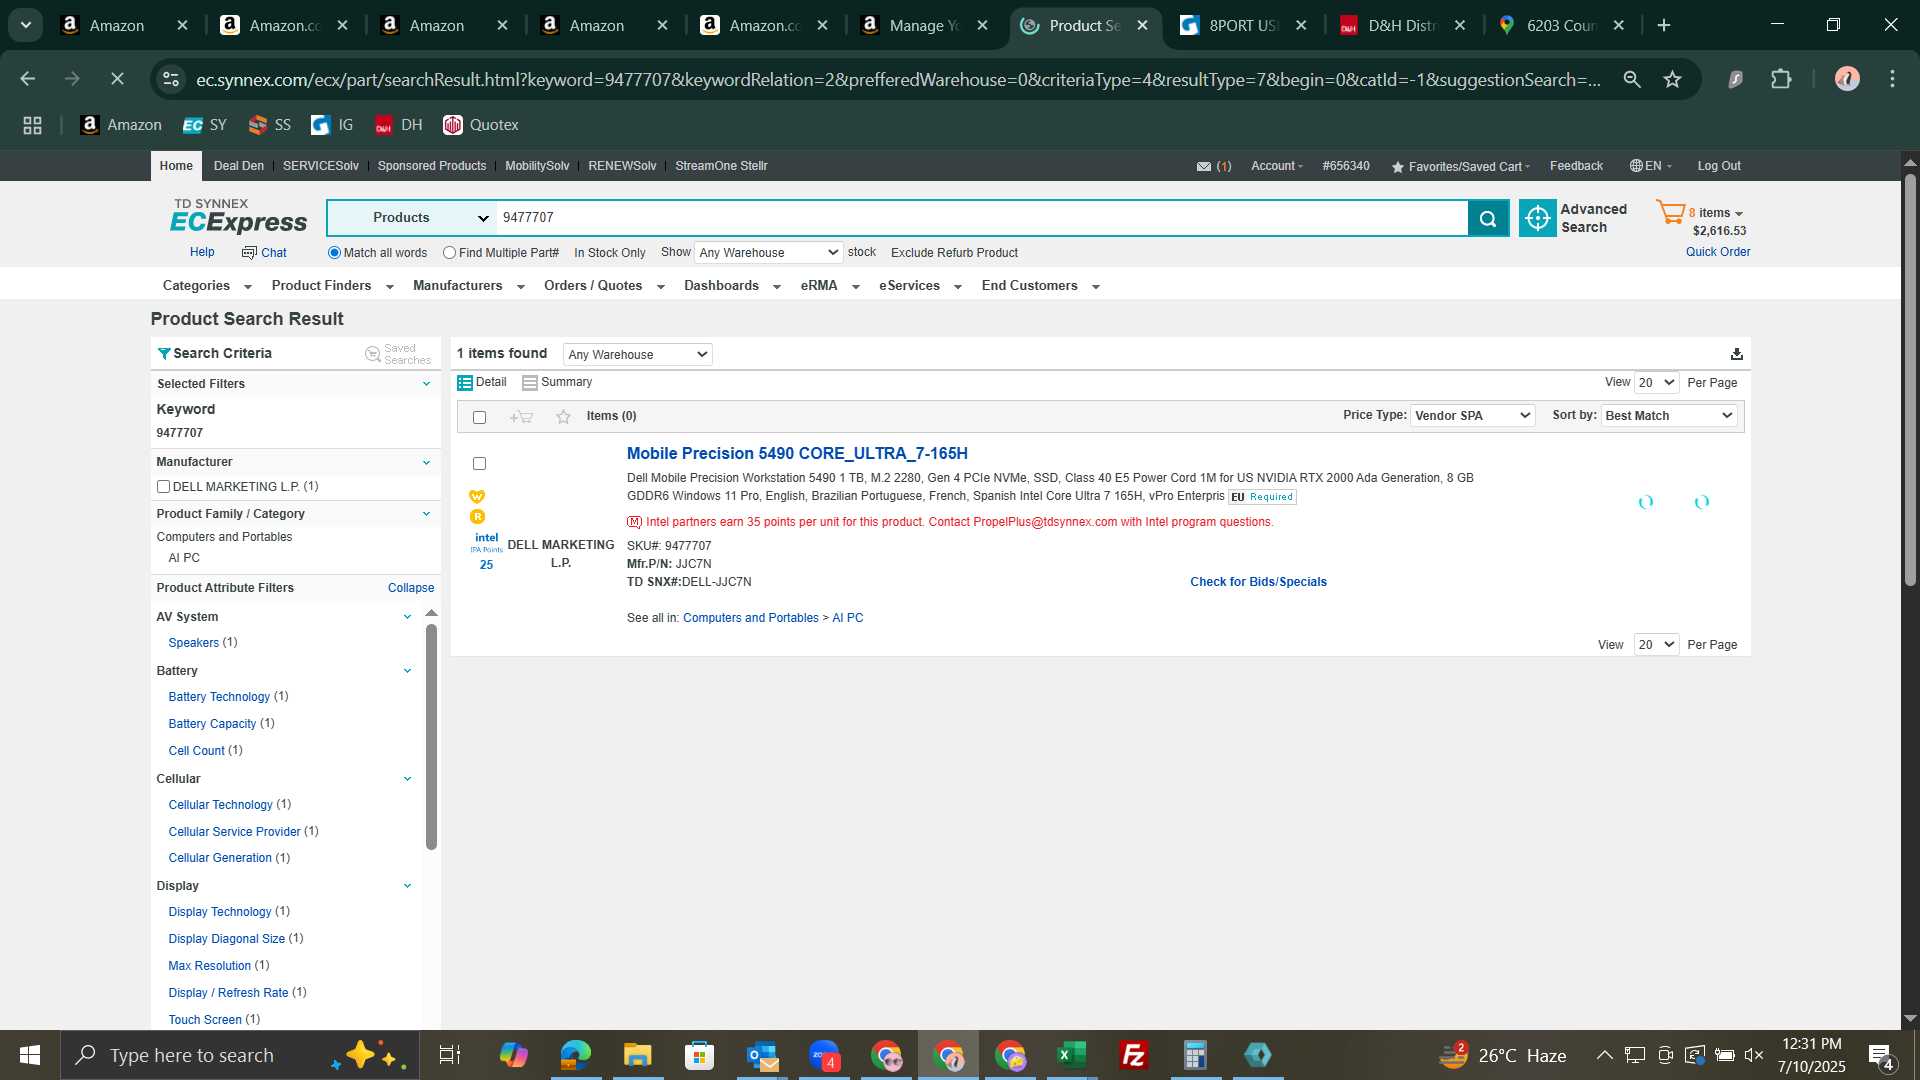The image size is (1920, 1080).
Task: Open Mobile Precision 5490 product link
Action: (797, 454)
